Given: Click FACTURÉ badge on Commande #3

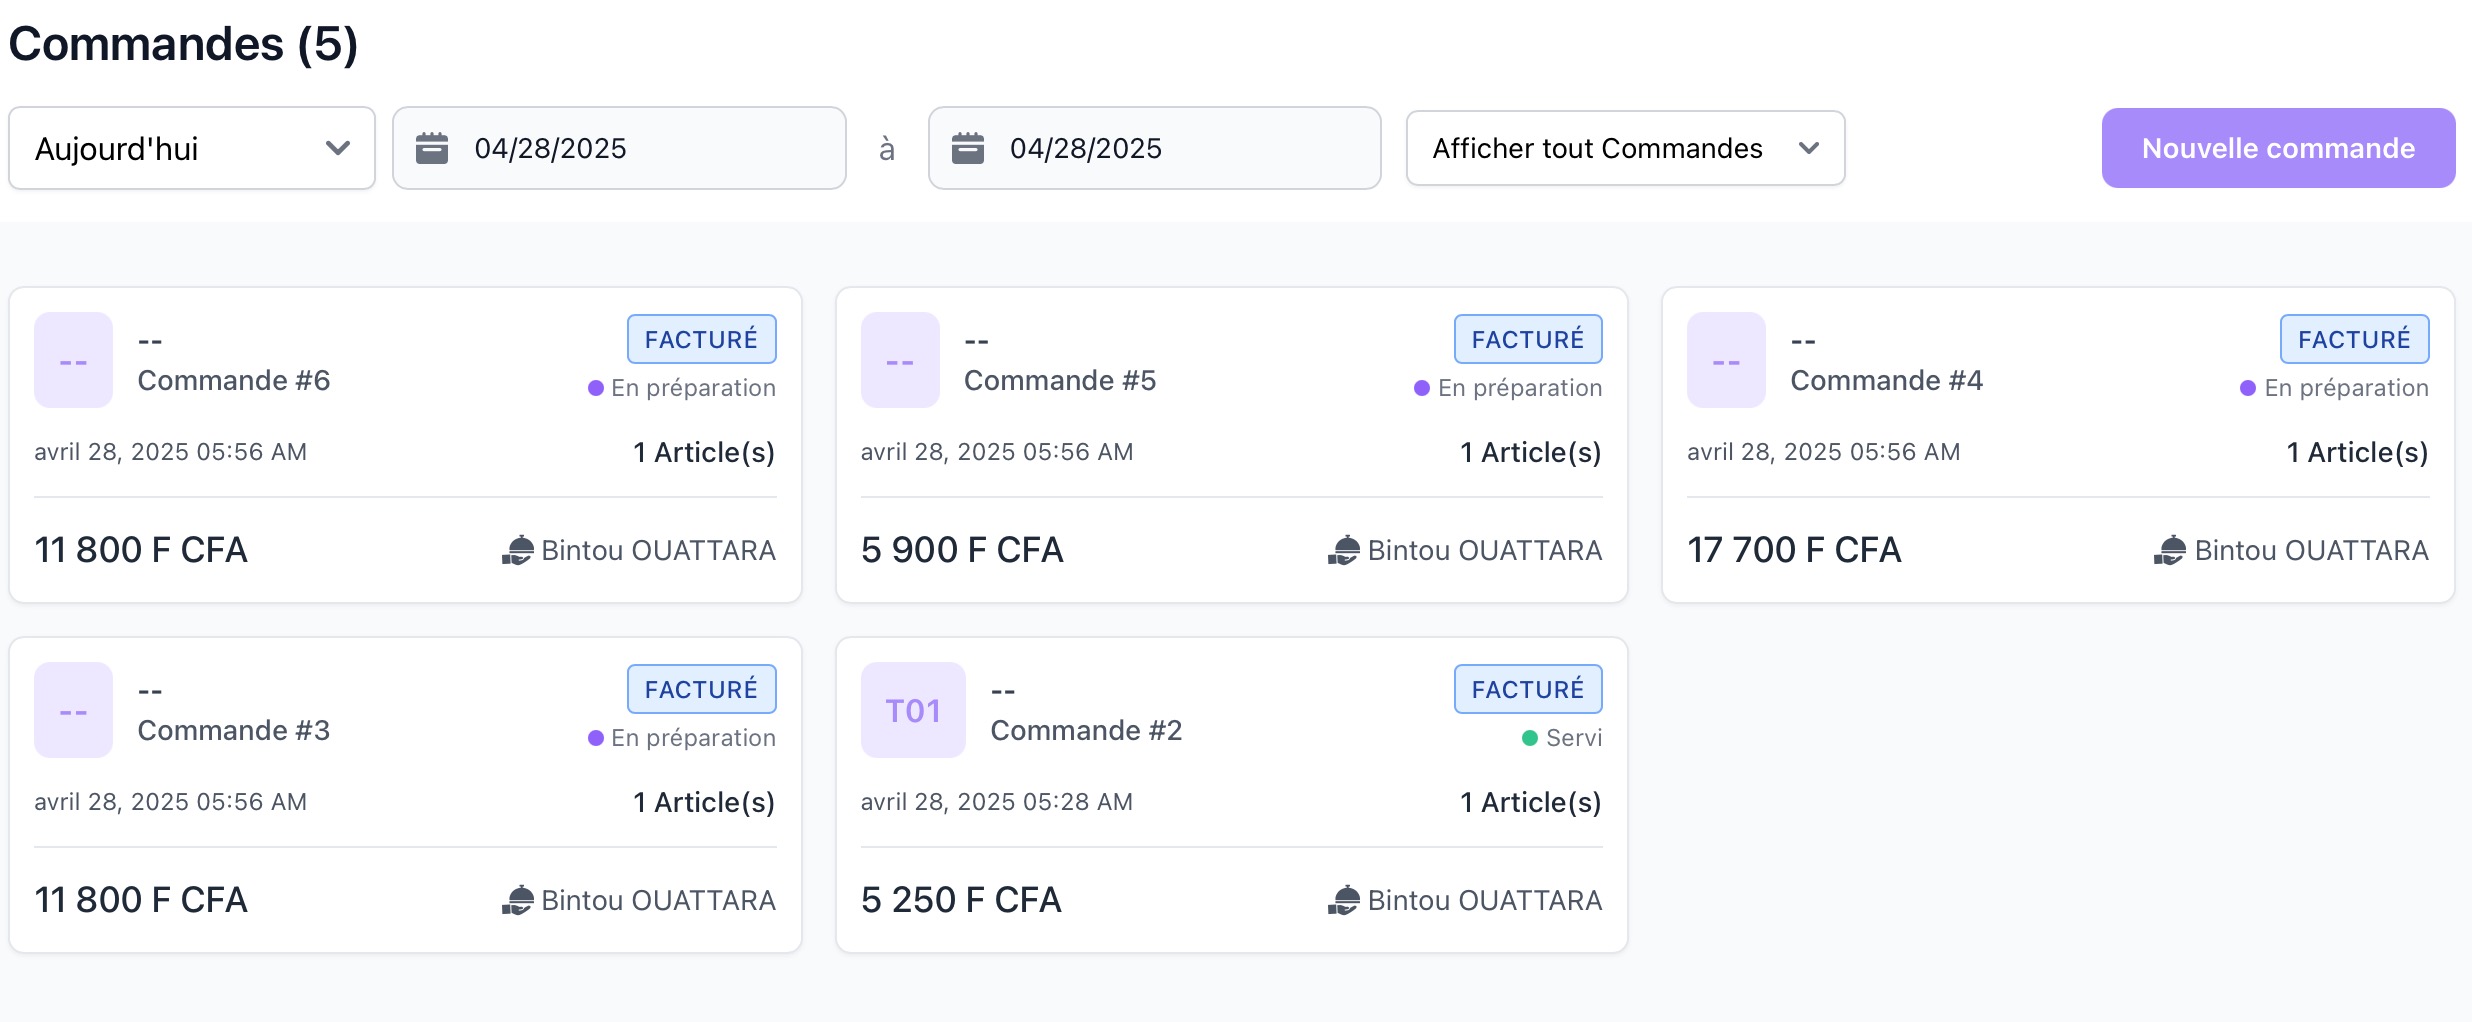Looking at the screenshot, I should pyautogui.click(x=701, y=689).
